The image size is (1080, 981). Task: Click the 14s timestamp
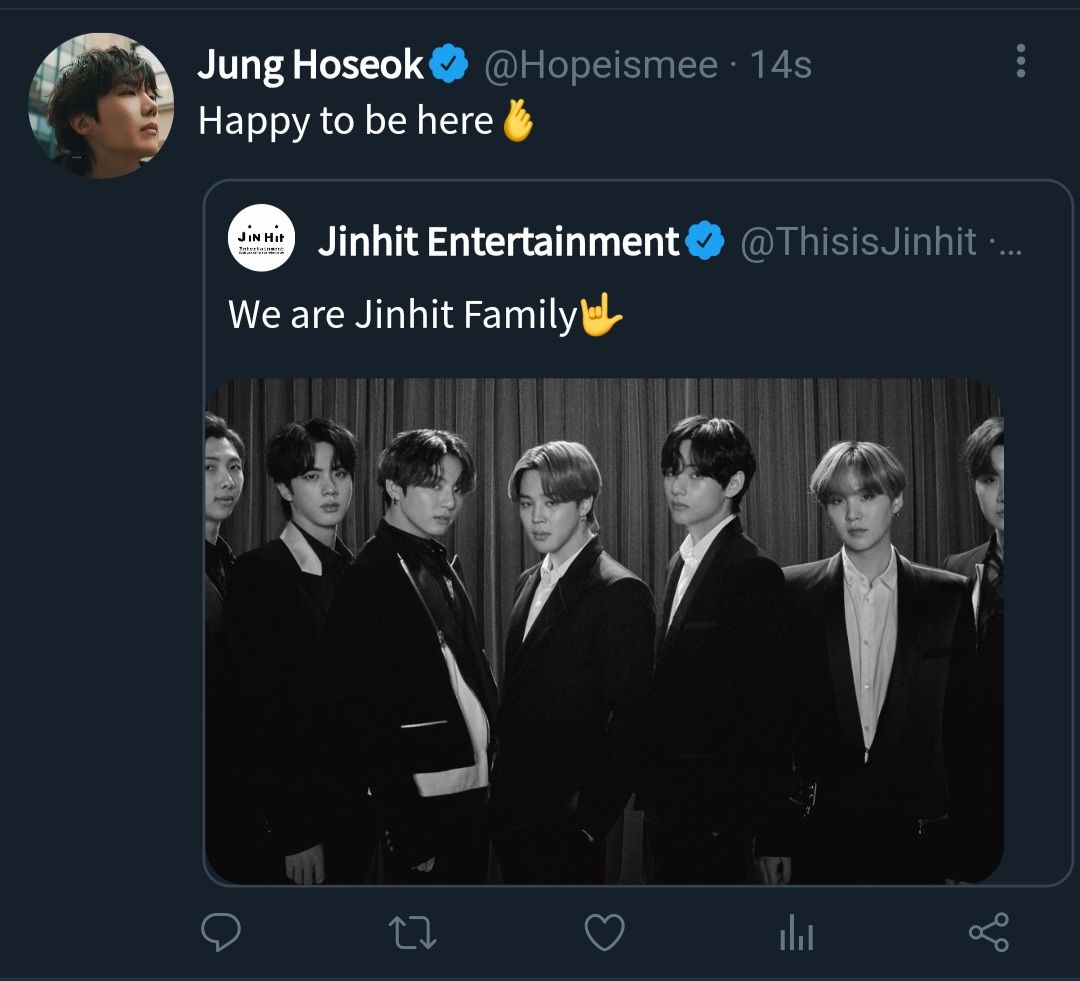point(780,66)
